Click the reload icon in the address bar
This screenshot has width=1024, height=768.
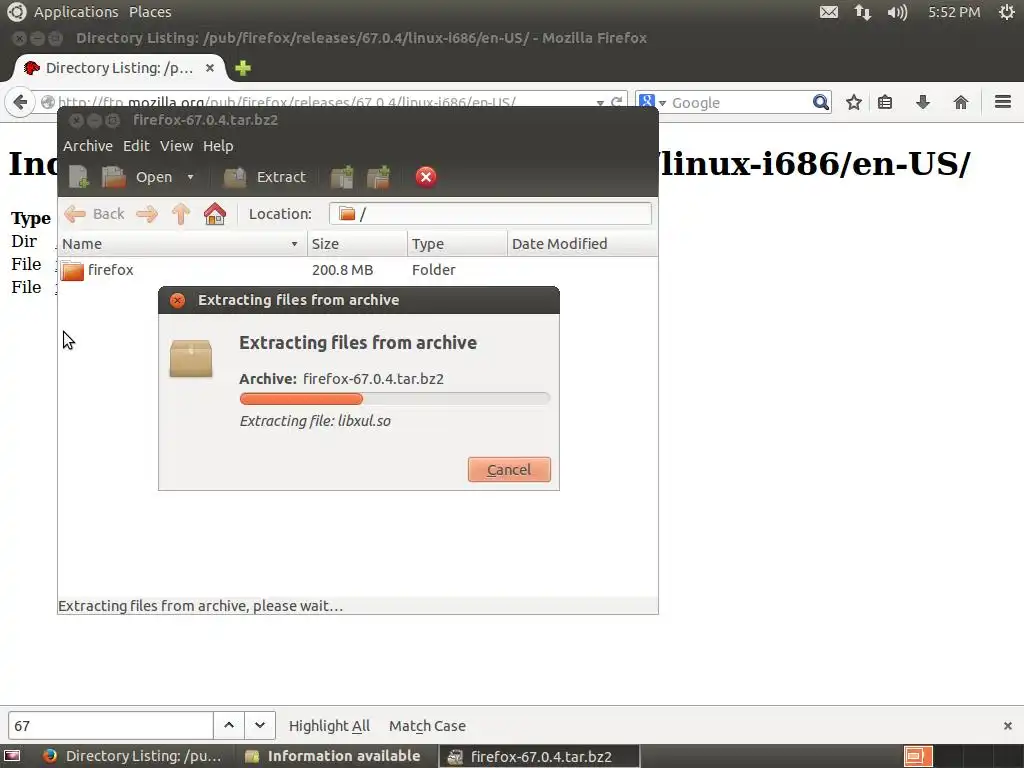(x=616, y=103)
